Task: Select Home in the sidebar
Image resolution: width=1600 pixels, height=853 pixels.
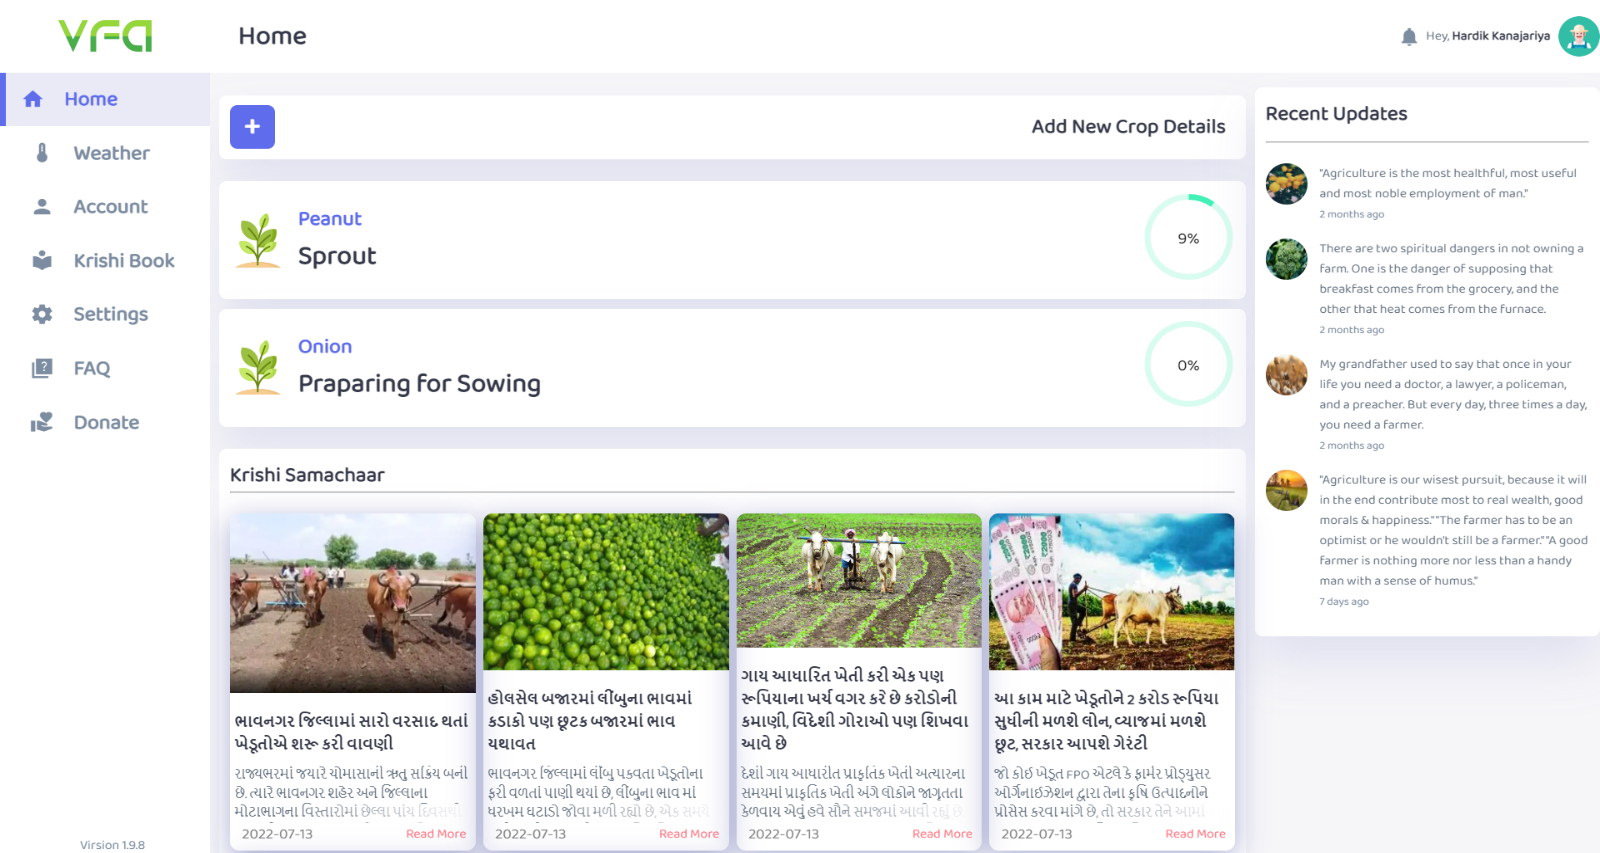Action: point(91,99)
